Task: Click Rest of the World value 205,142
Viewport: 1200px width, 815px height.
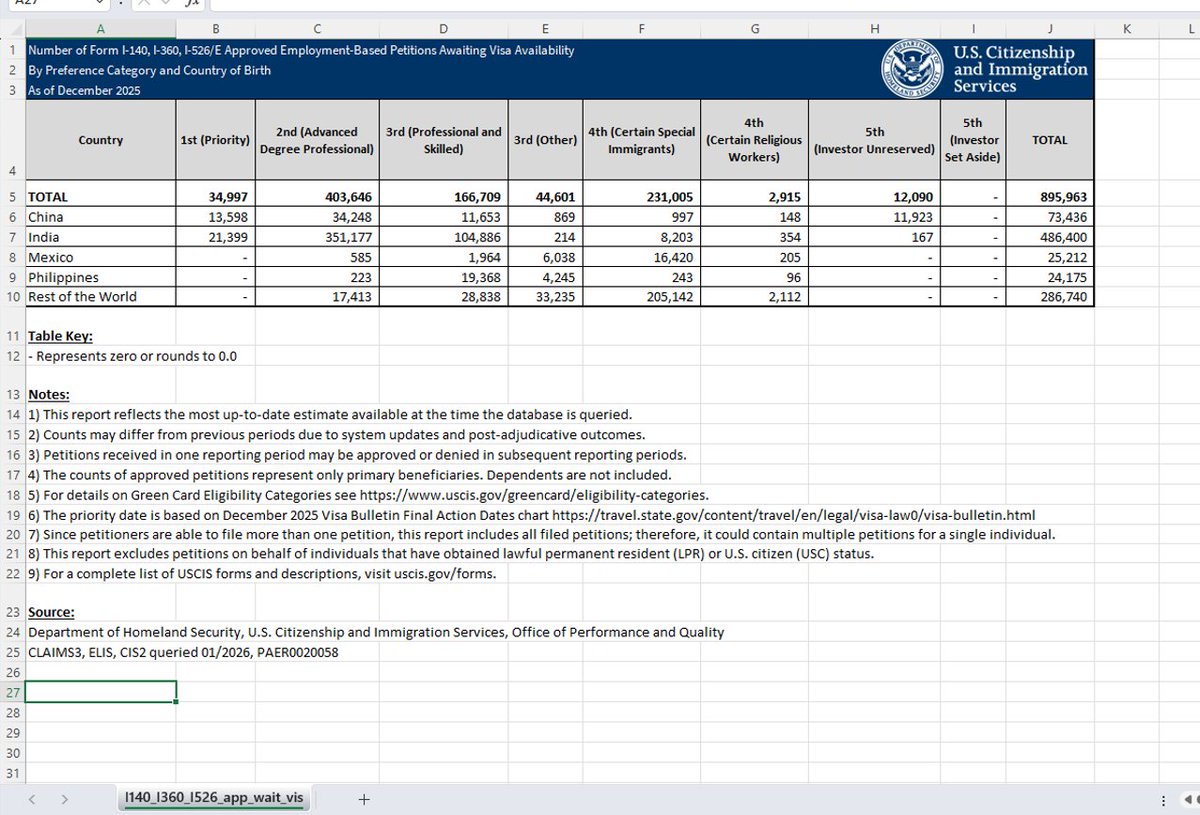Action: tap(640, 296)
